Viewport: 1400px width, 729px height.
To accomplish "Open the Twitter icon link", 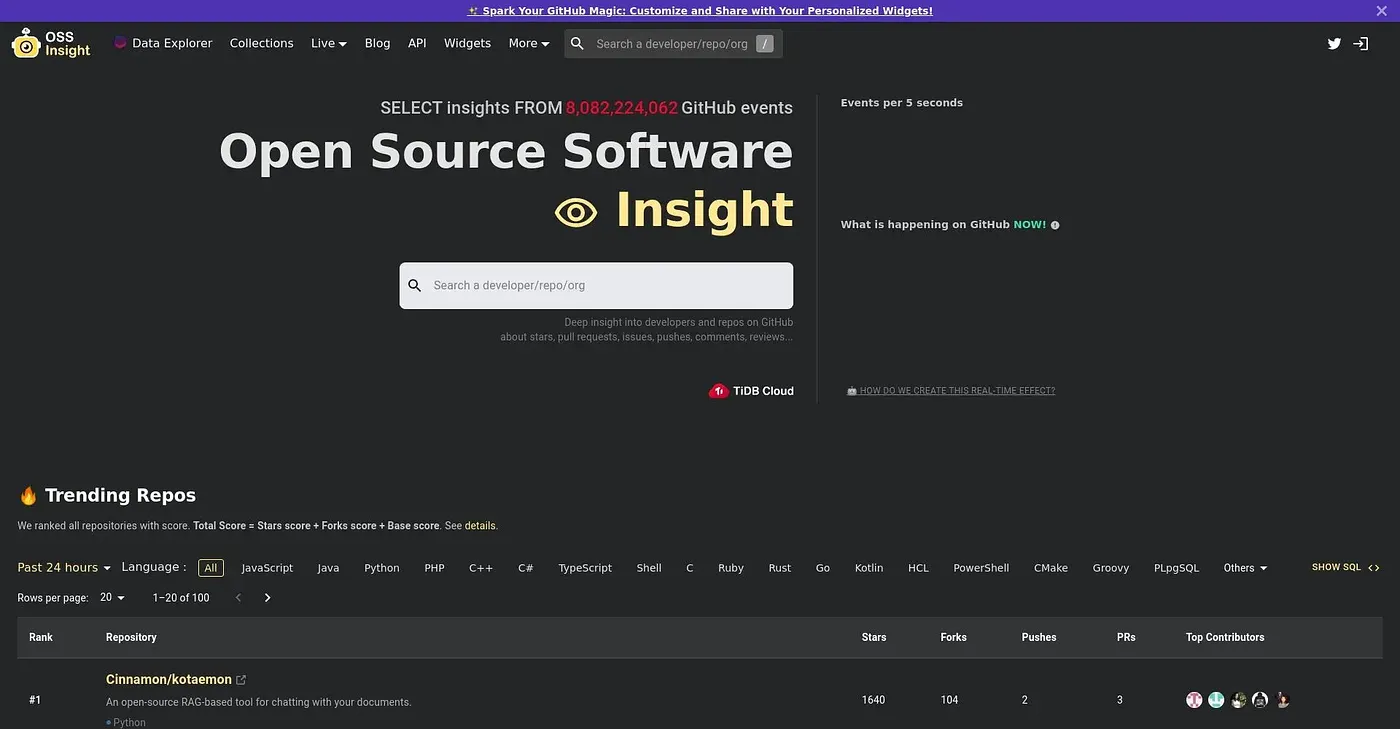I will click(1334, 44).
